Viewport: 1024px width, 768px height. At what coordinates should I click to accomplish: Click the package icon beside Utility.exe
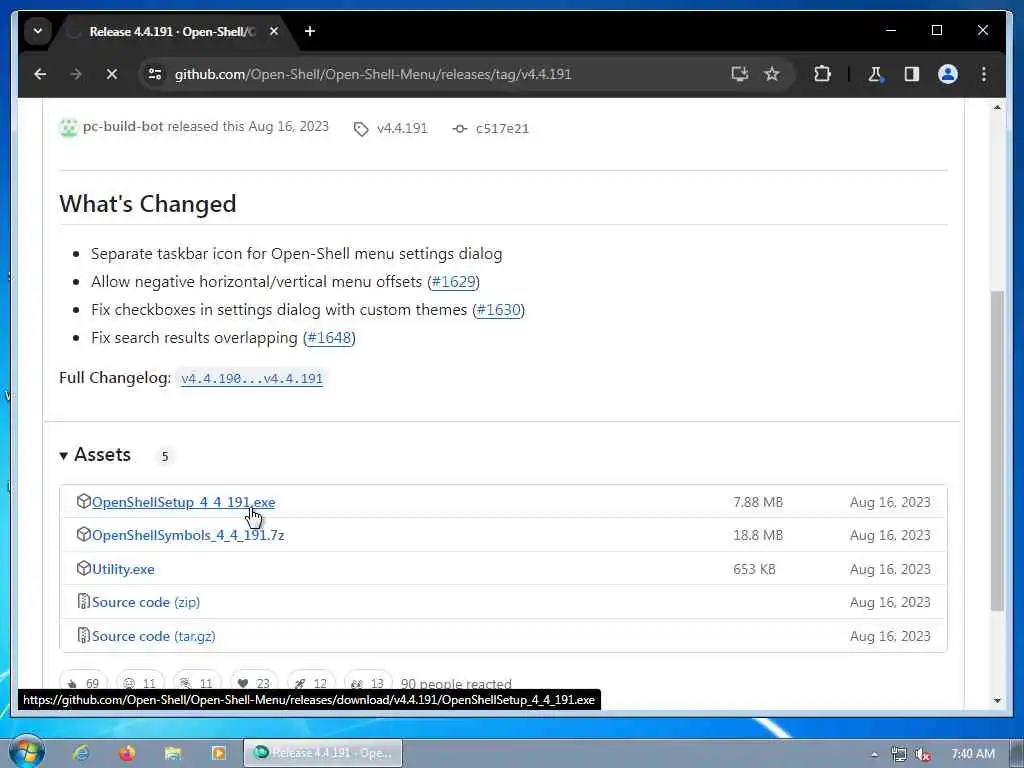pos(83,568)
